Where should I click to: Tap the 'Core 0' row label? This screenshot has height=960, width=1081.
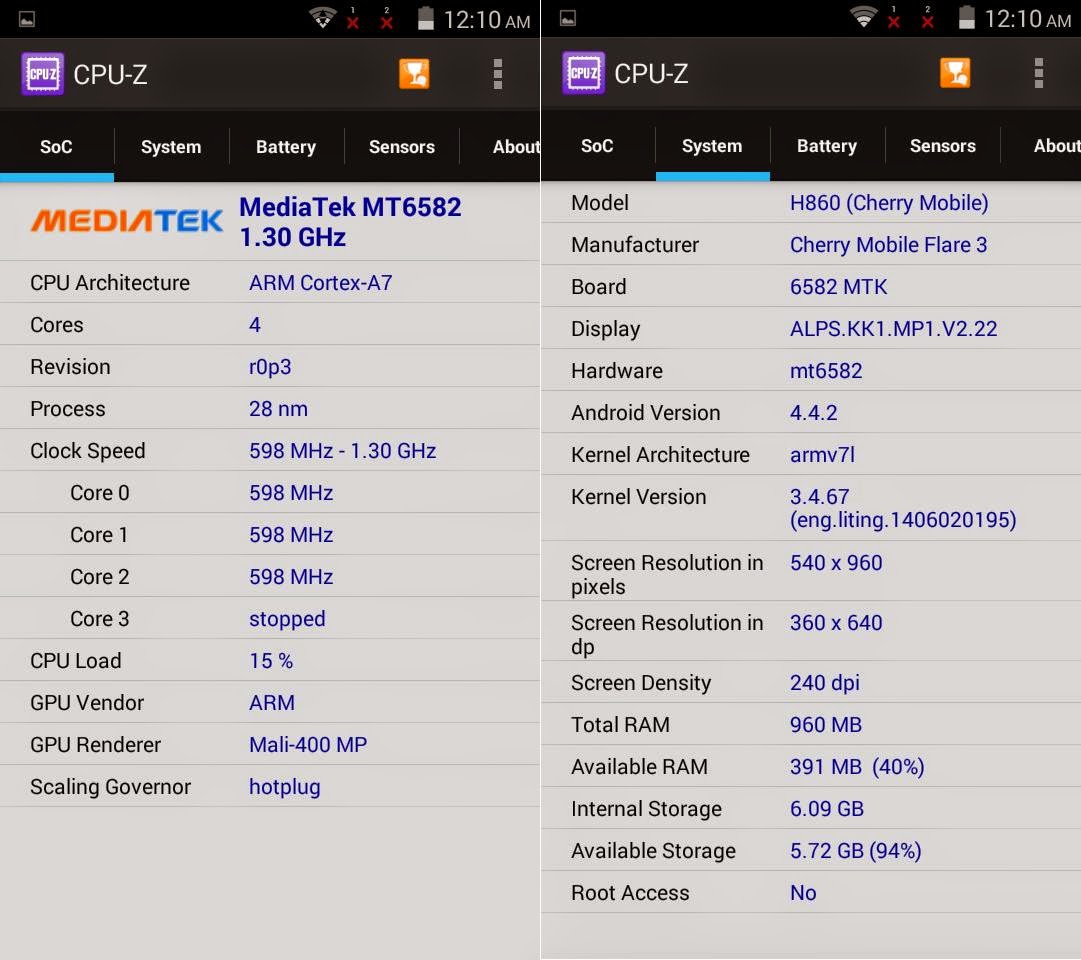pos(100,493)
